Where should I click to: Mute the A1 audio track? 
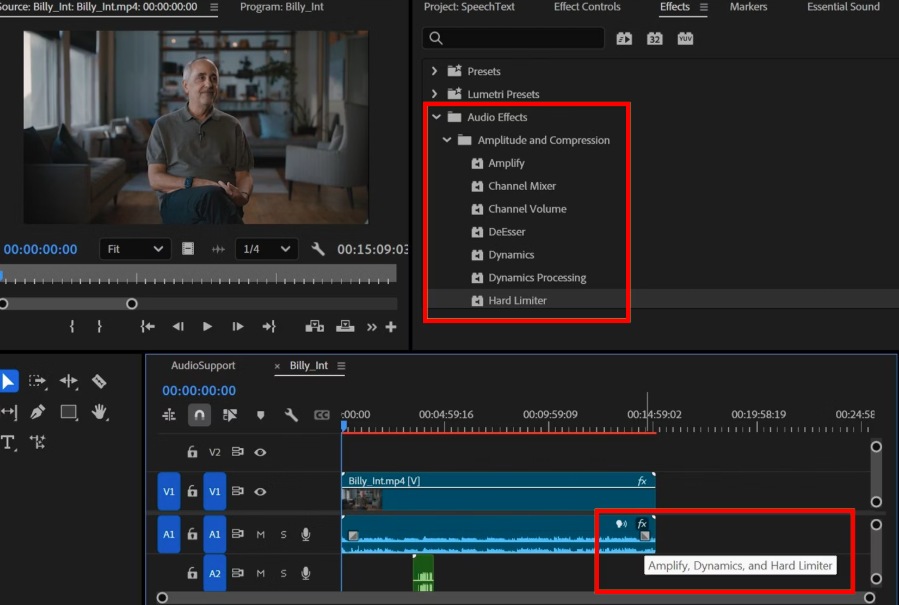[x=261, y=535]
